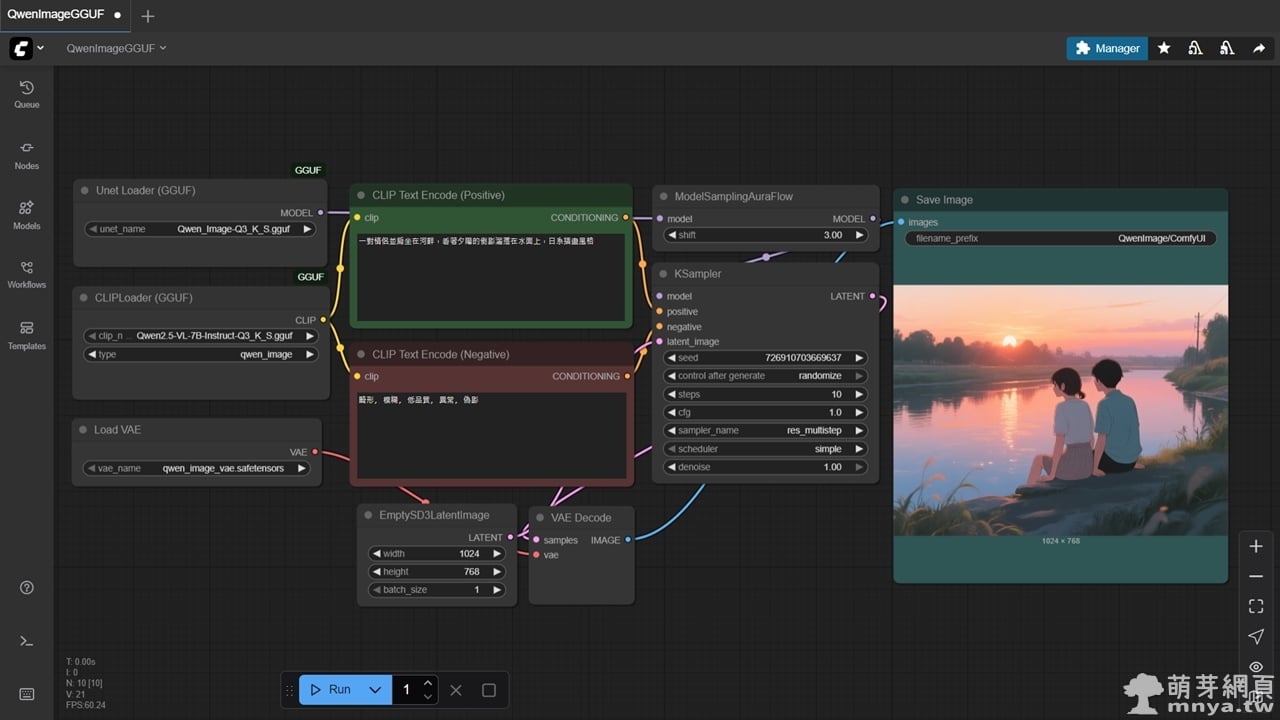This screenshot has width=1280, height=720.
Task: Open the sampler_name res_multistep selector
Action: 765,431
